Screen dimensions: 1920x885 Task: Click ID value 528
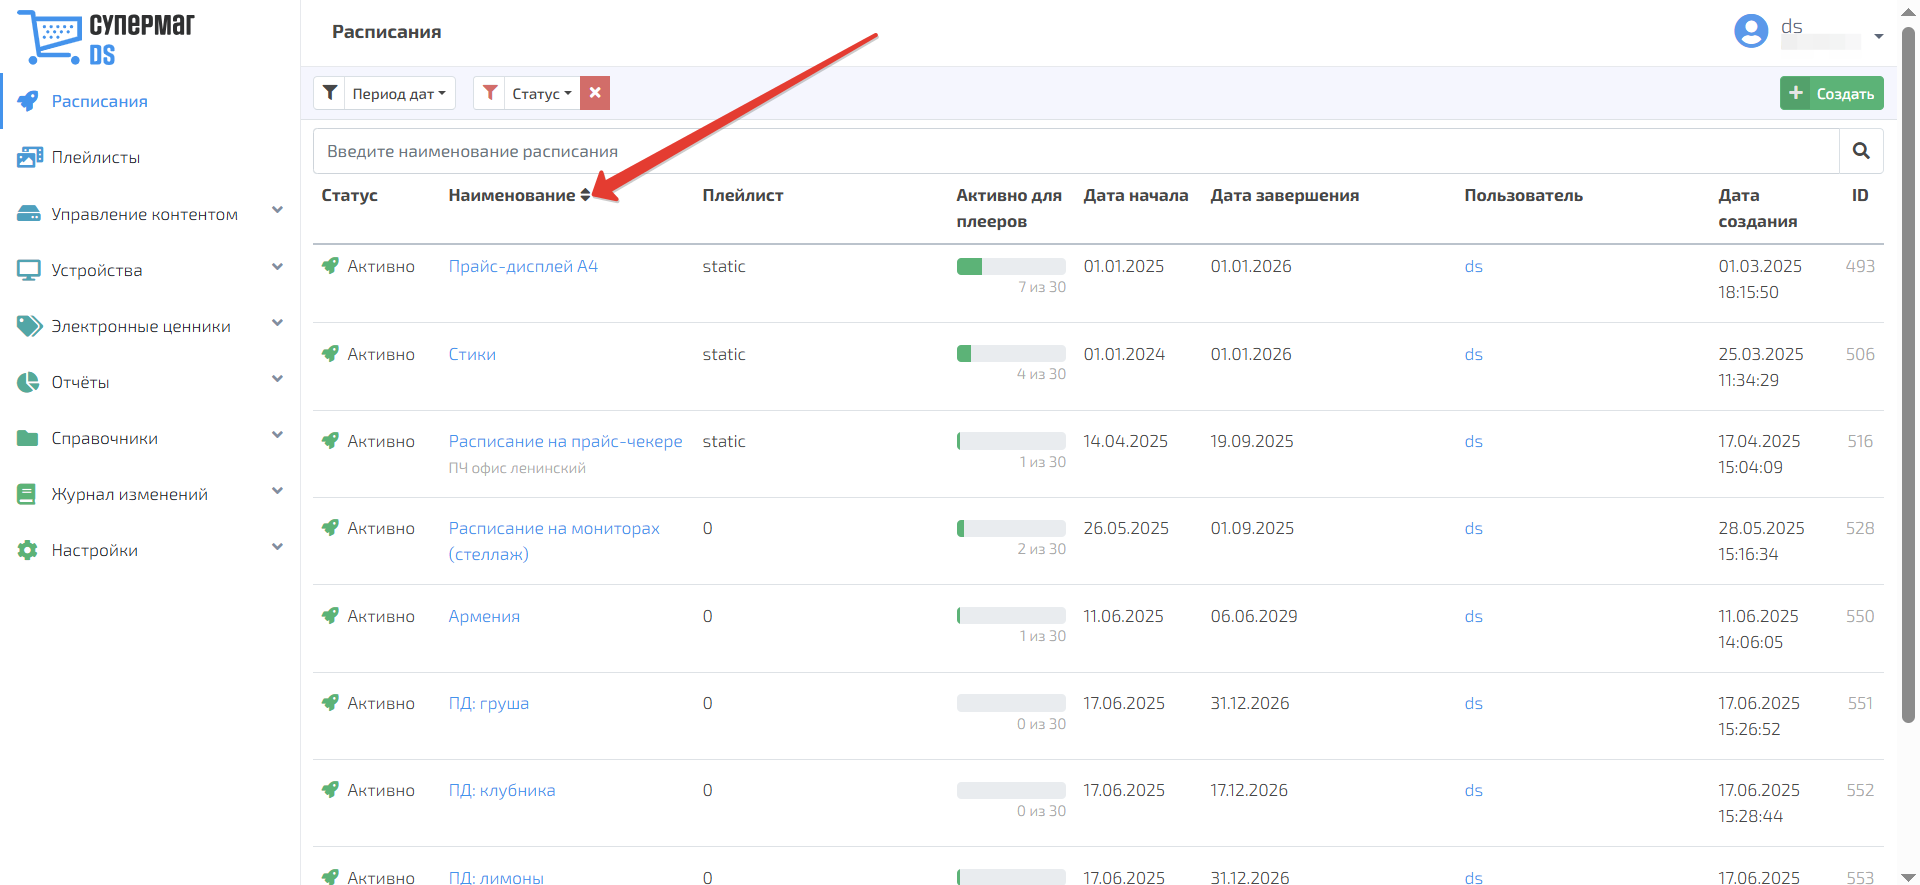tap(1860, 528)
